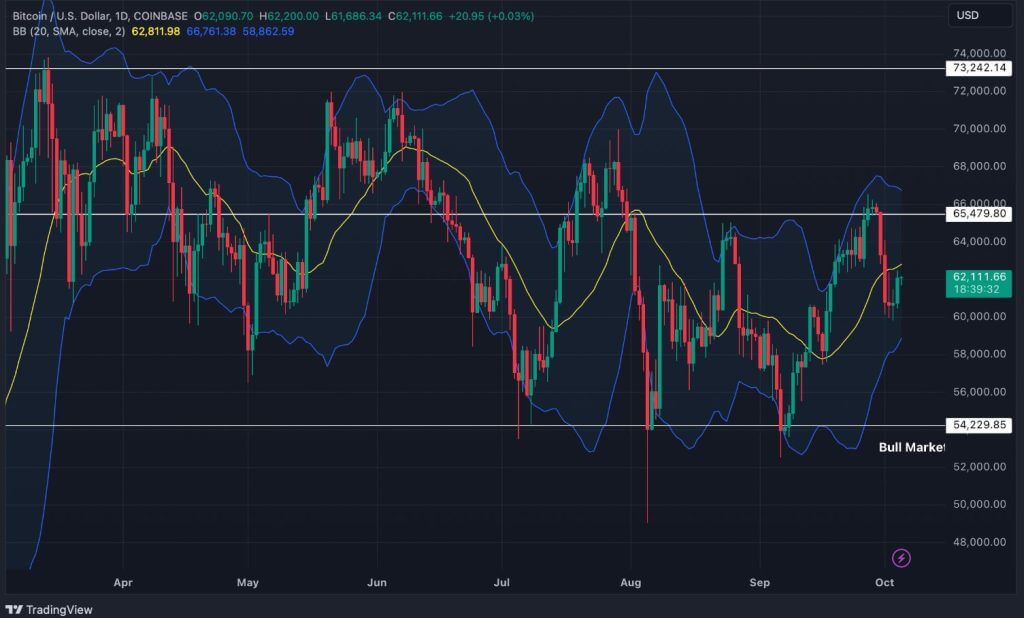Click the Aug label on time axis

631,582
